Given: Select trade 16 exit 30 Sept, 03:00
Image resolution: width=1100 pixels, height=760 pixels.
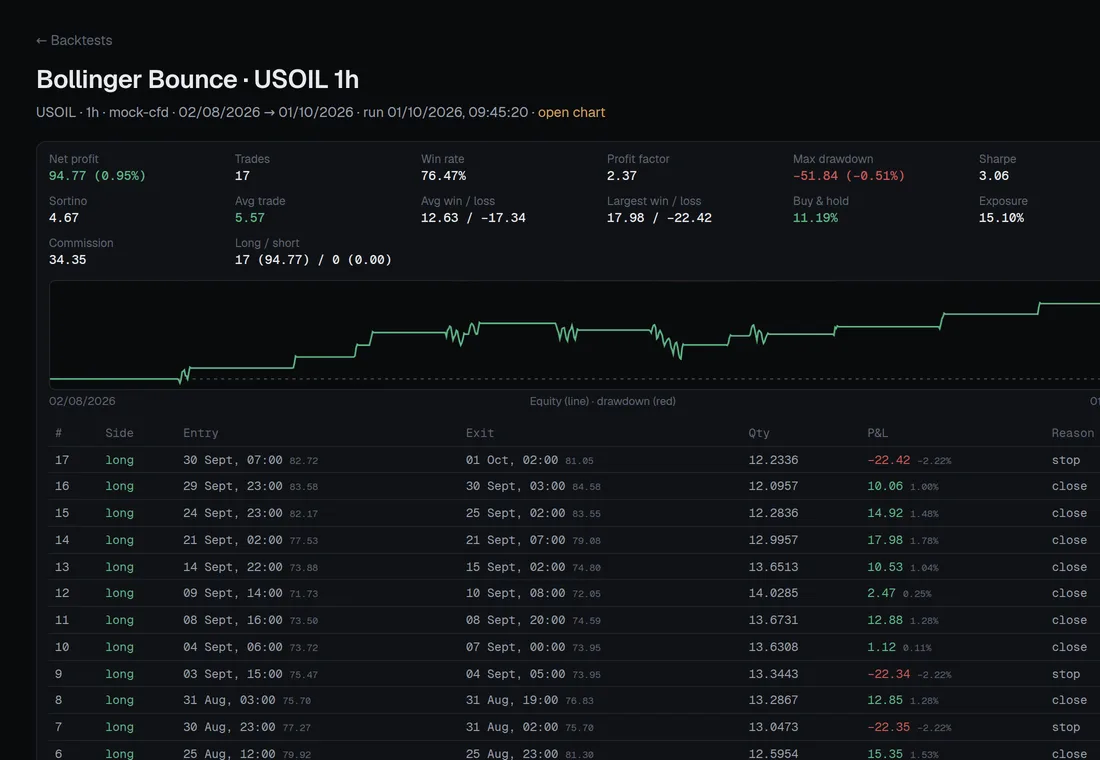Looking at the screenshot, I should (516, 486).
